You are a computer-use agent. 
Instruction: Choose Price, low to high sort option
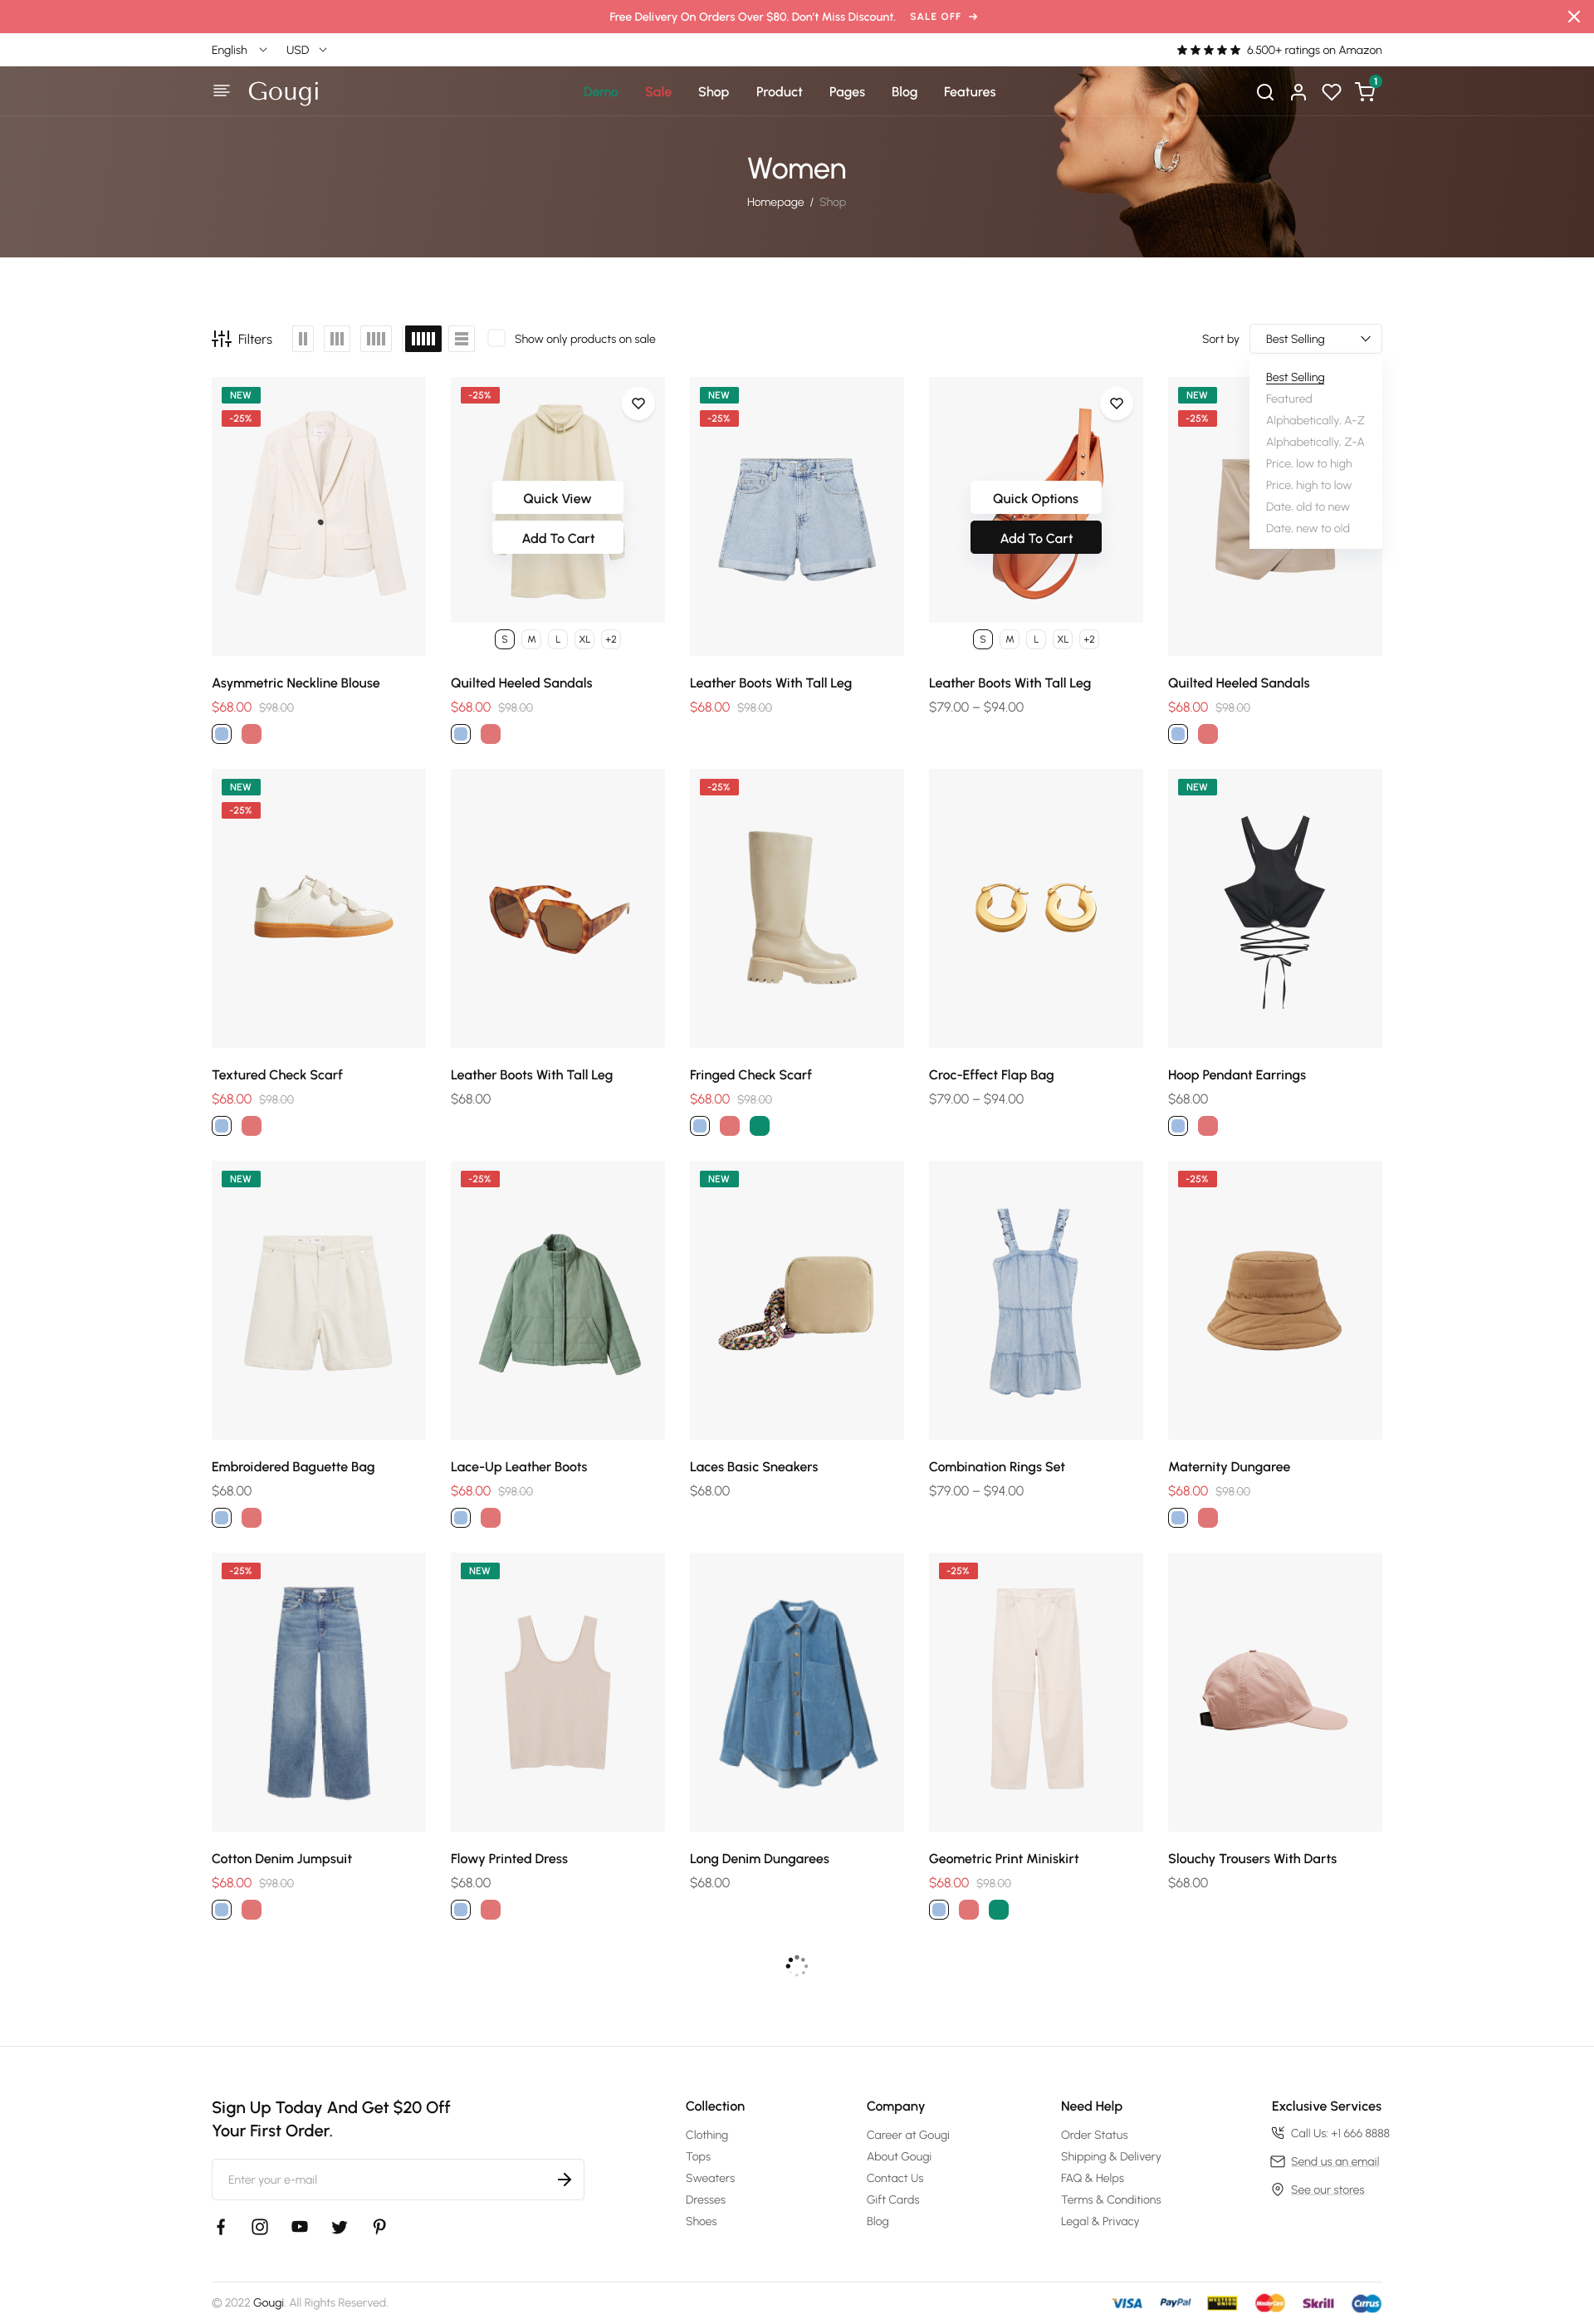[x=1308, y=463]
